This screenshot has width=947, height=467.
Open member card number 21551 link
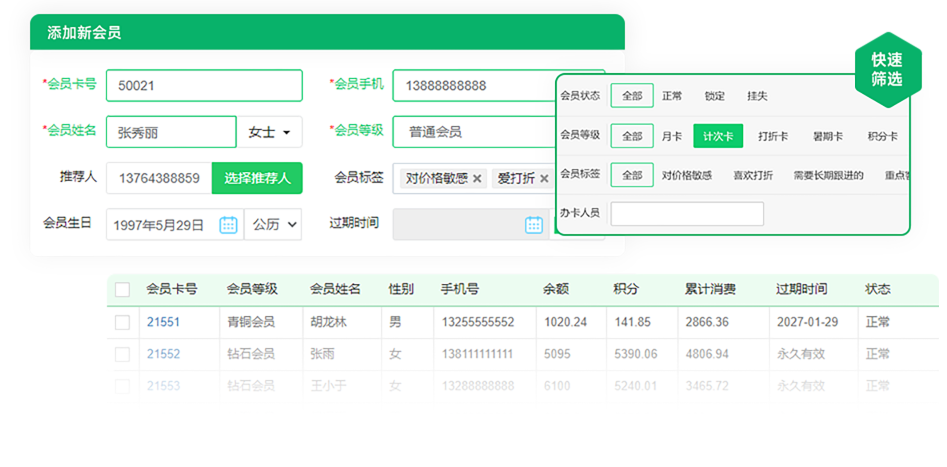click(x=163, y=322)
